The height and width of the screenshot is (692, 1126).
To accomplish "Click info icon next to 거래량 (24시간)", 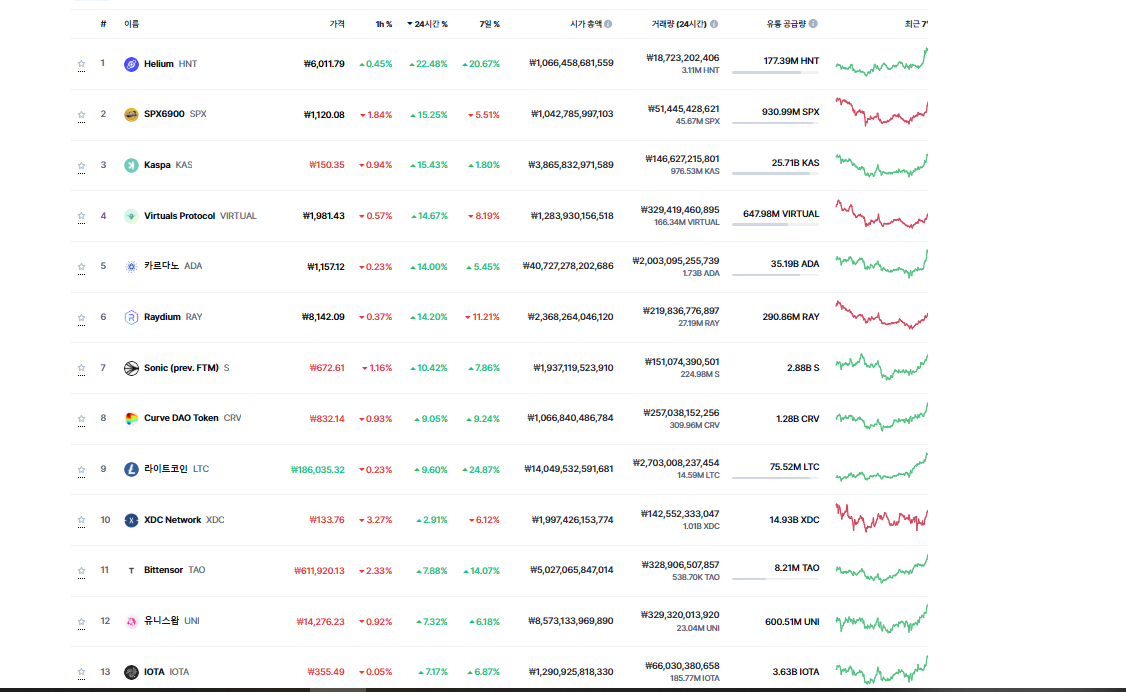I will [714, 24].
